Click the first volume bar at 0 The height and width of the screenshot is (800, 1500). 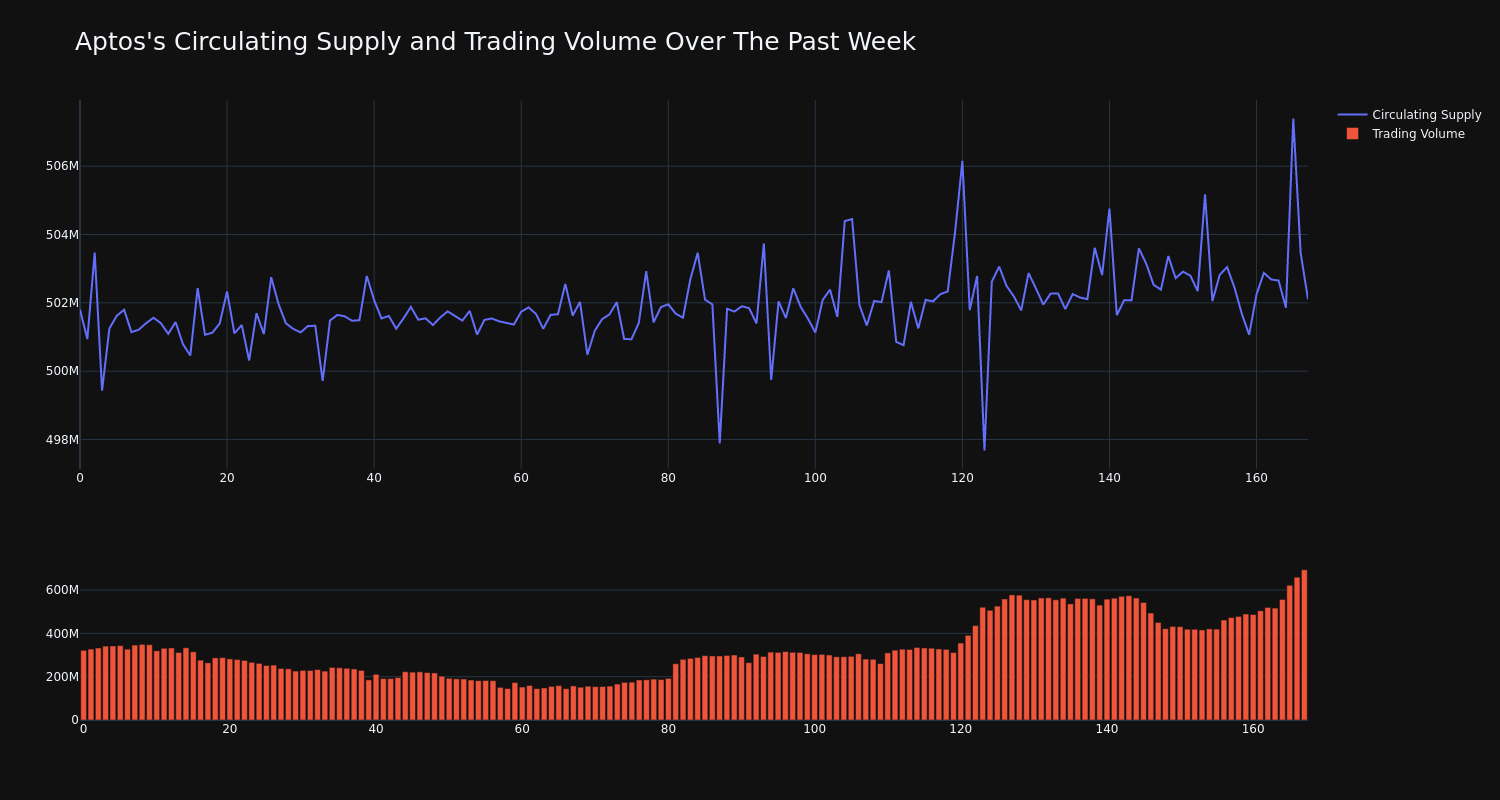[84, 685]
